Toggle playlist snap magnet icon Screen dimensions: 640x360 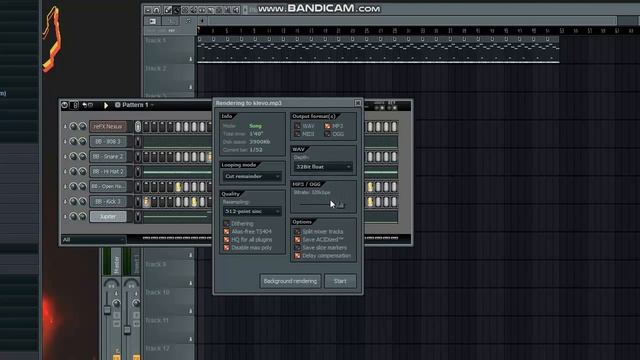pyautogui.click(x=157, y=10)
